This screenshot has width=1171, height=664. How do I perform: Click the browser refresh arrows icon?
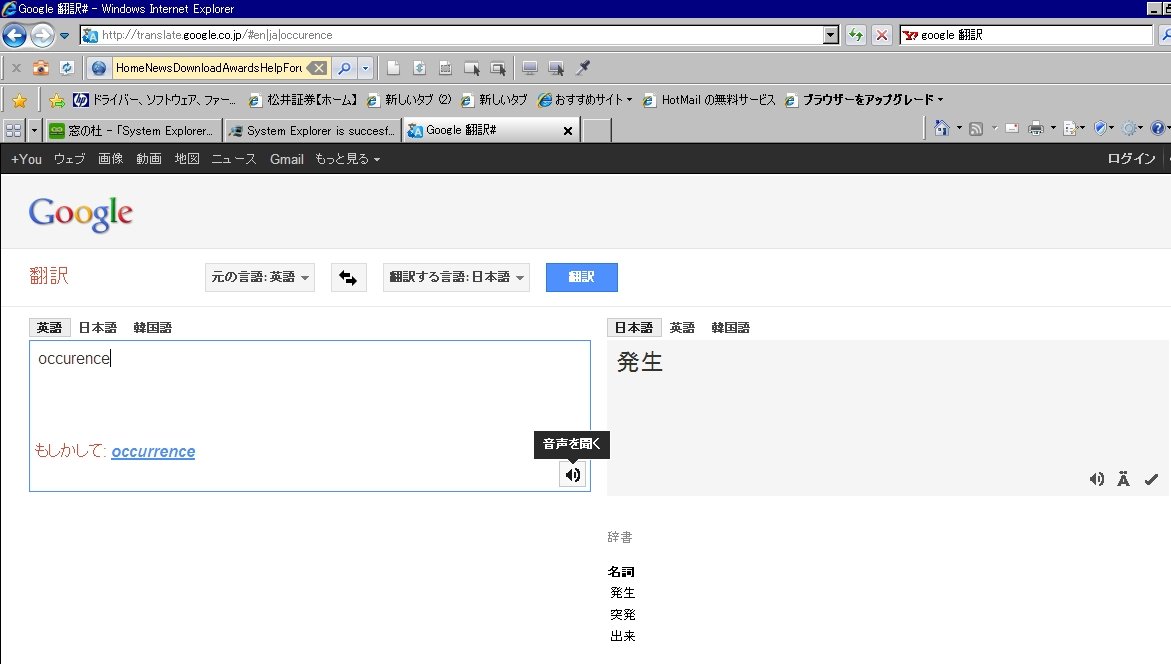pos(856,35)
